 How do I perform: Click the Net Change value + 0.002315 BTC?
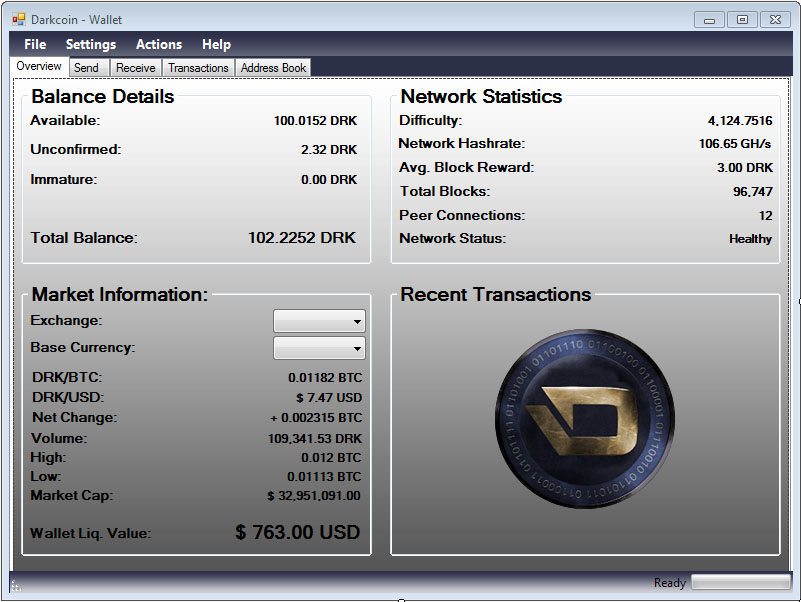pos(316,418)
